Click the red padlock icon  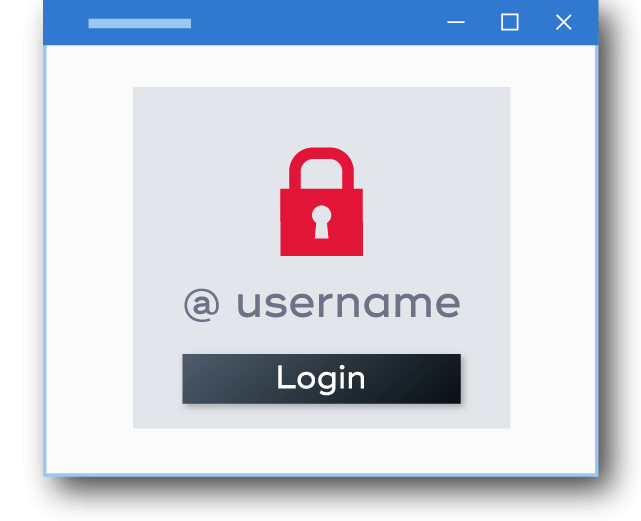[x=321, y=202]
